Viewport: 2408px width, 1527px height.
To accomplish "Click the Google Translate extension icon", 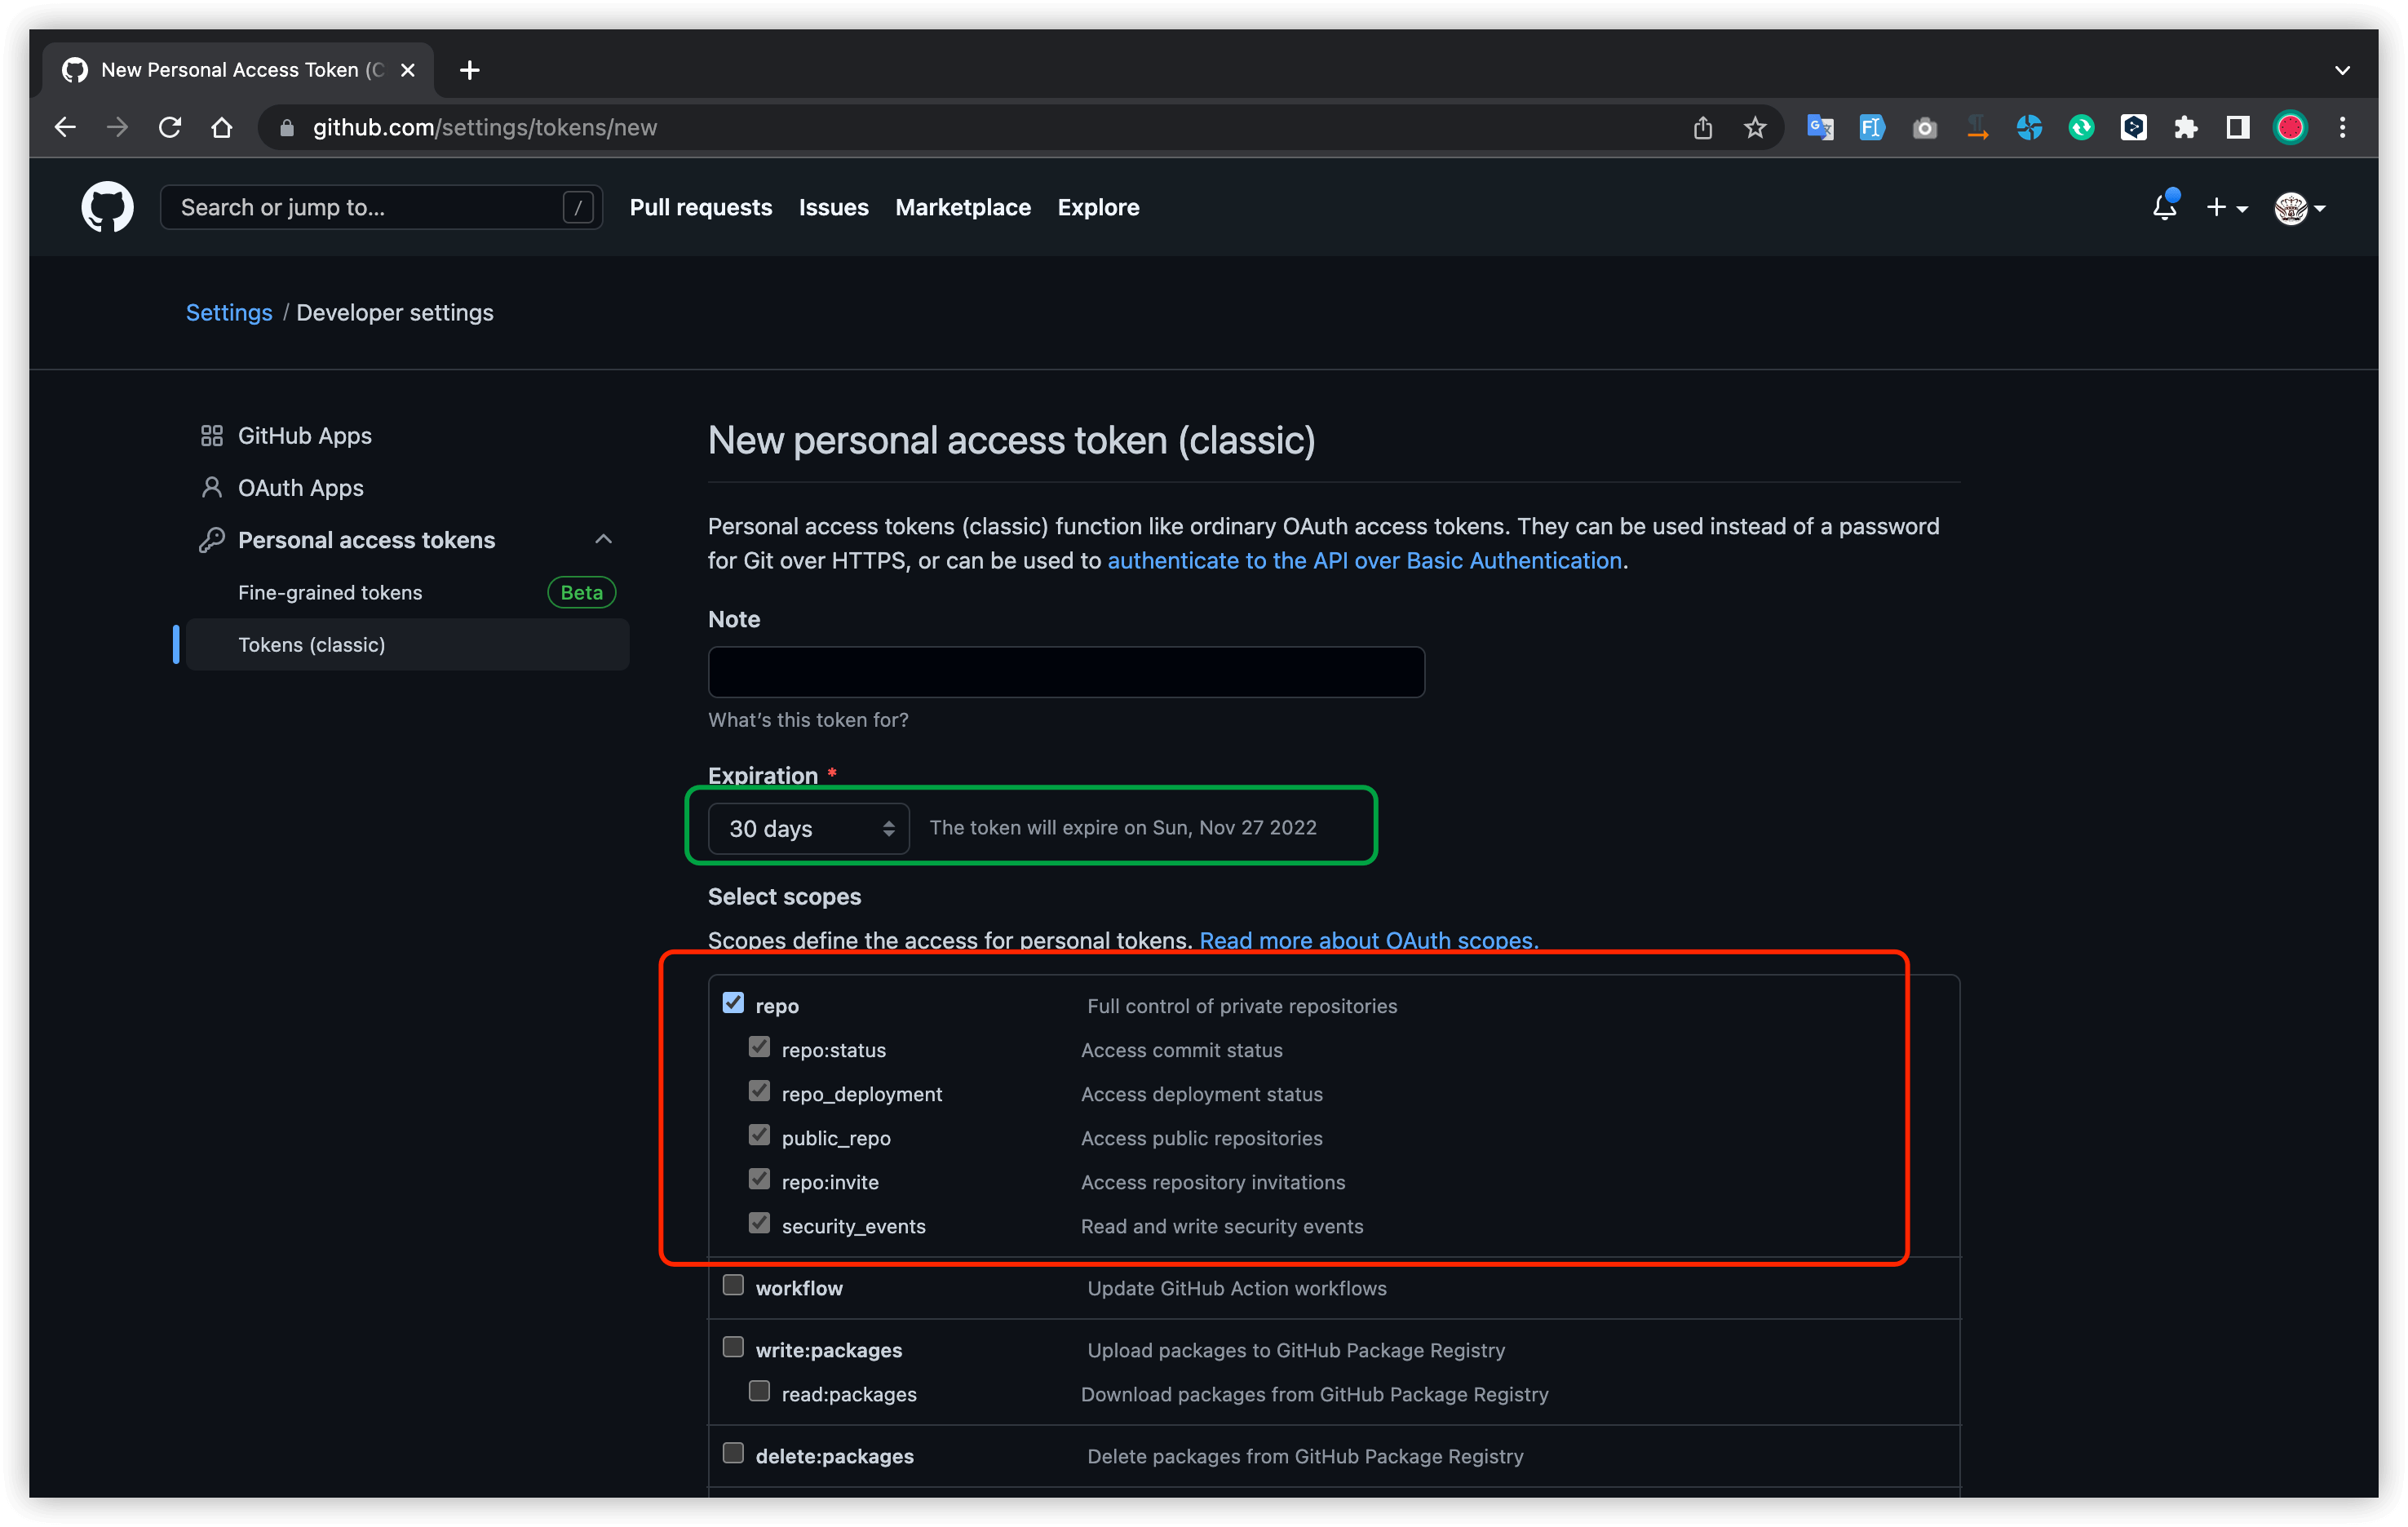I will pyautogui.click(x=1820, y=128).
